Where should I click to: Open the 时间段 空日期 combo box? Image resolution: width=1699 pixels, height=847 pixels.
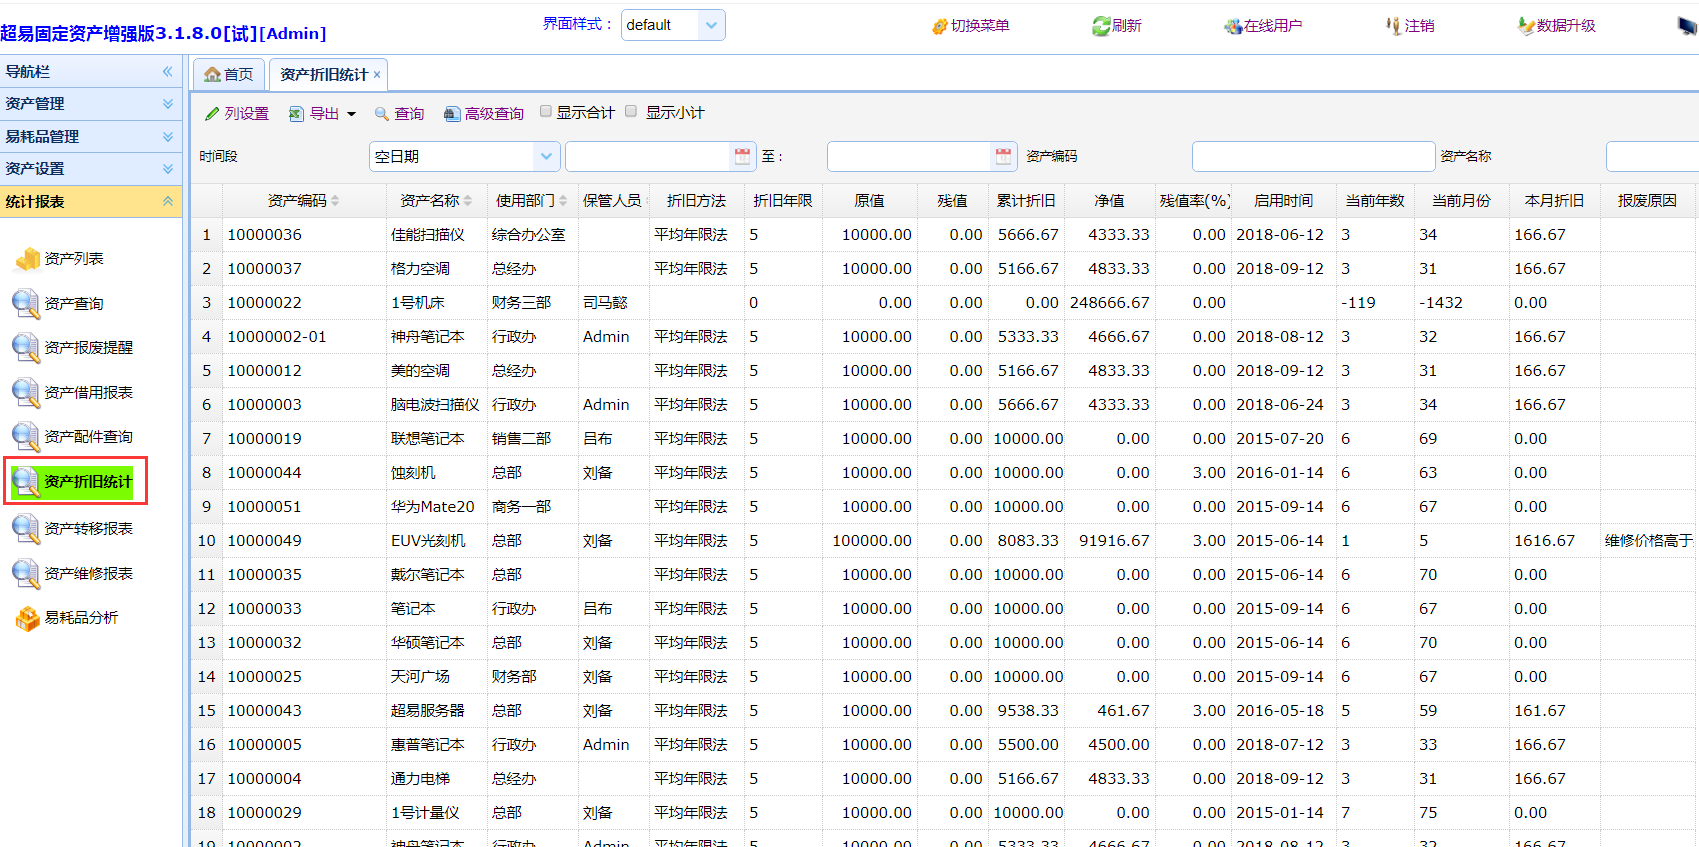pyautogui.click(x=545, y=156)
